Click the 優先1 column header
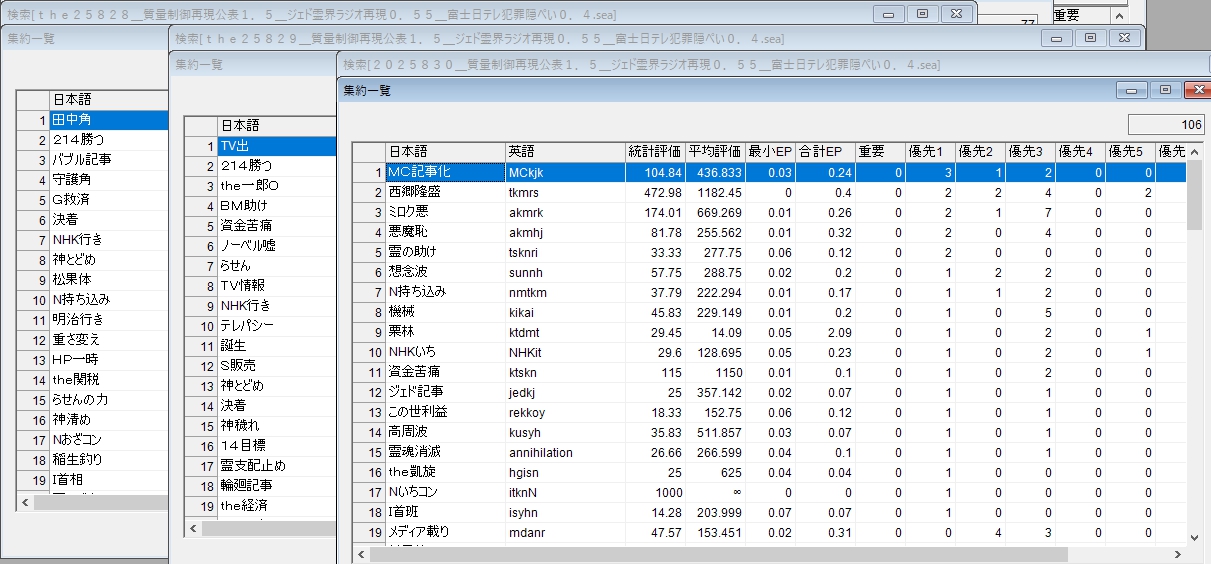The image size is (1211, 564). tap(929, 152)
